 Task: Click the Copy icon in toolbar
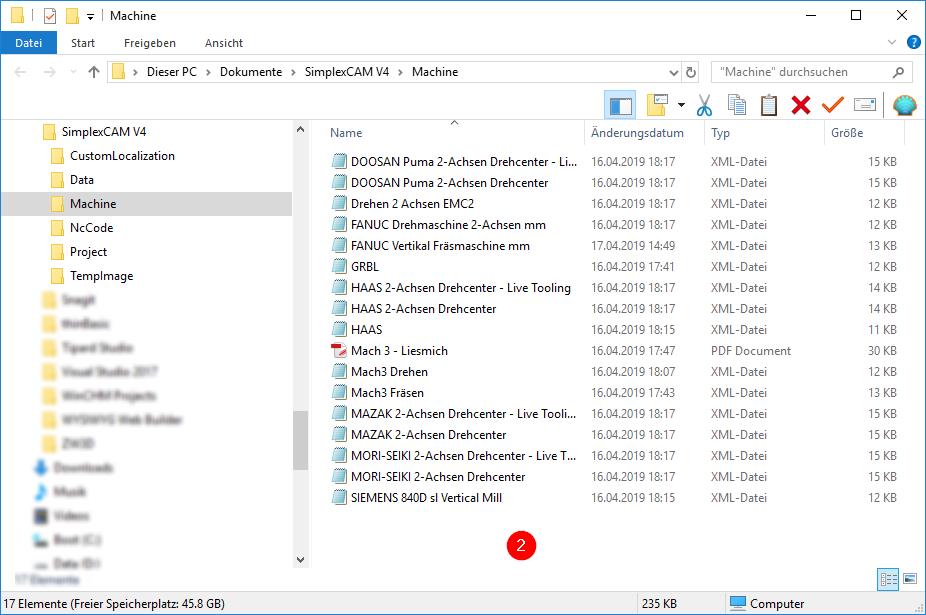tap(737, 105)
